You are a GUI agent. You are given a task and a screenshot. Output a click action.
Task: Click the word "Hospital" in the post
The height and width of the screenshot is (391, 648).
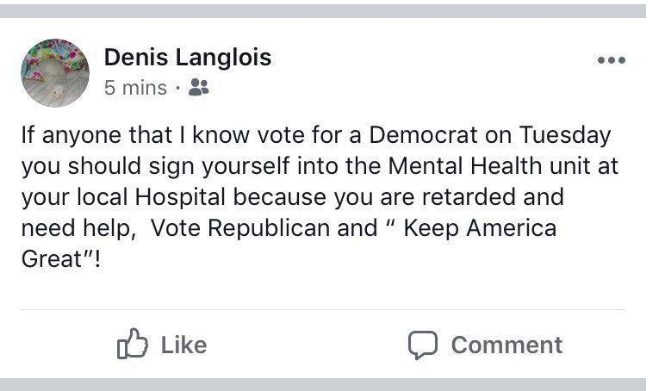coord(180,198)
